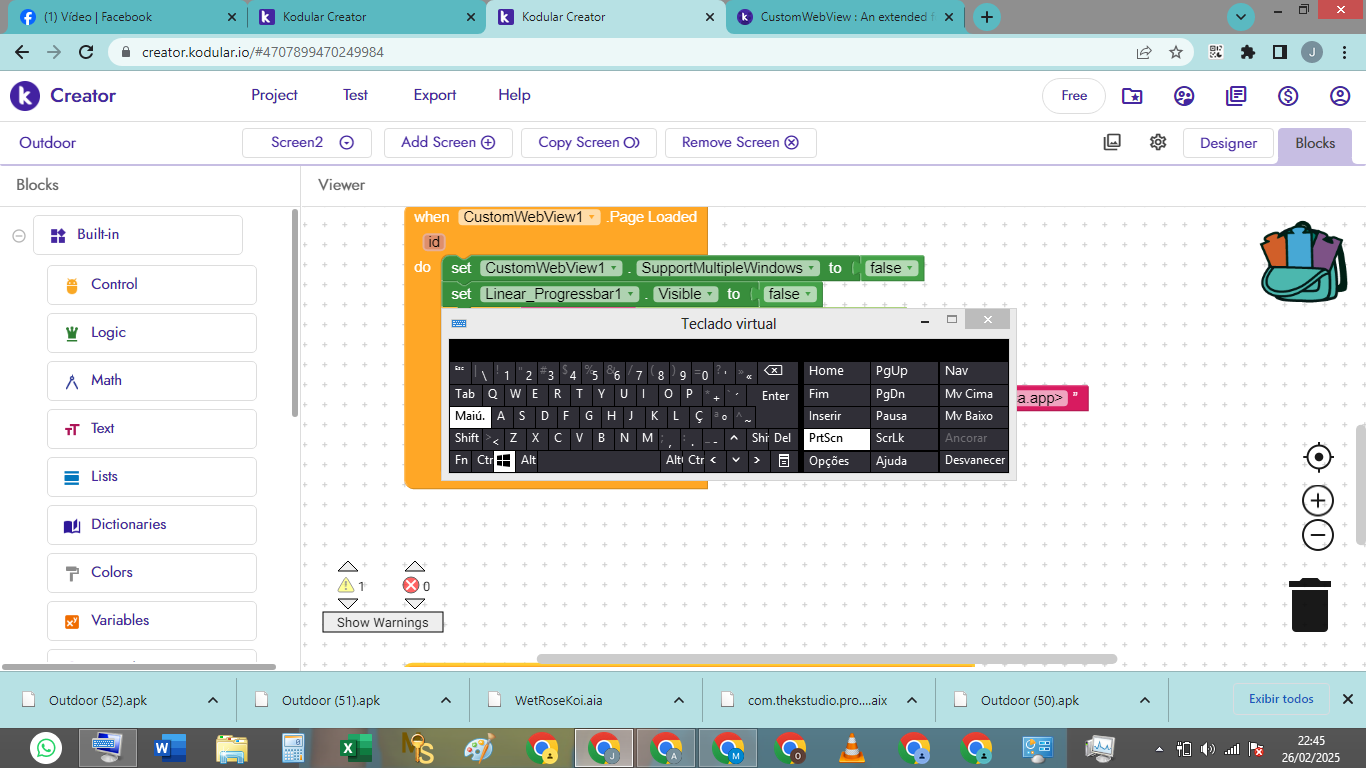Open the project settings gear icon

[1158, 142]
